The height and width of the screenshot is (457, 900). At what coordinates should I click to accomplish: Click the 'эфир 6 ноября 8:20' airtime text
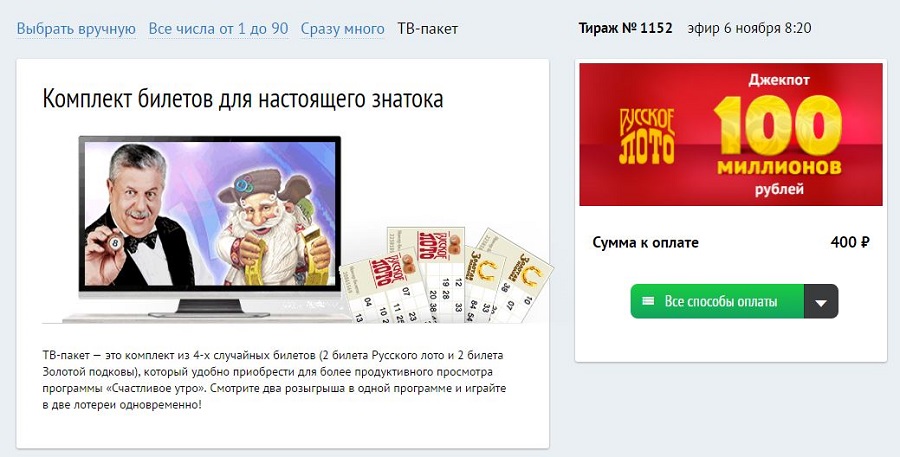pyautogui.click(x=750, y=28)
